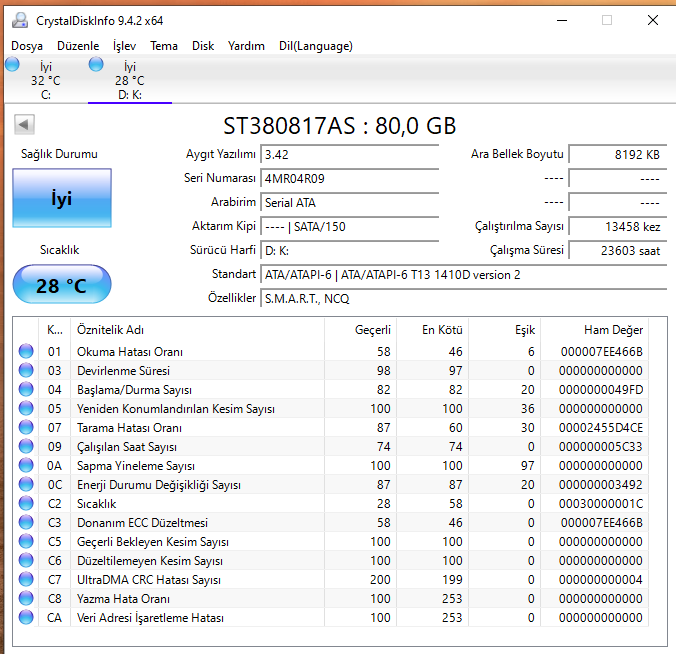676x654 pixels.
Task: Select the C: drive tab at 32 °C
Action: click(46, 80)
